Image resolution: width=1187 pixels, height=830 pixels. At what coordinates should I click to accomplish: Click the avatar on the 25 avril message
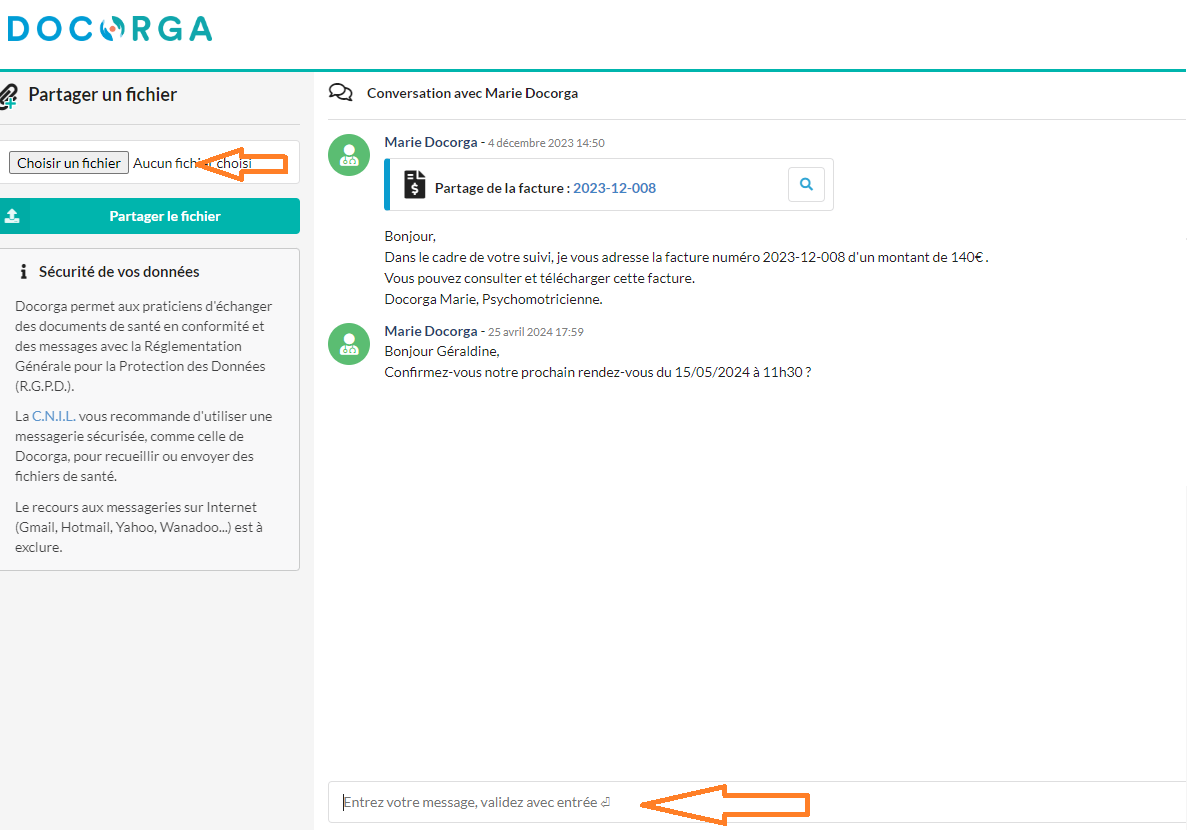click(x=349, y=344)
